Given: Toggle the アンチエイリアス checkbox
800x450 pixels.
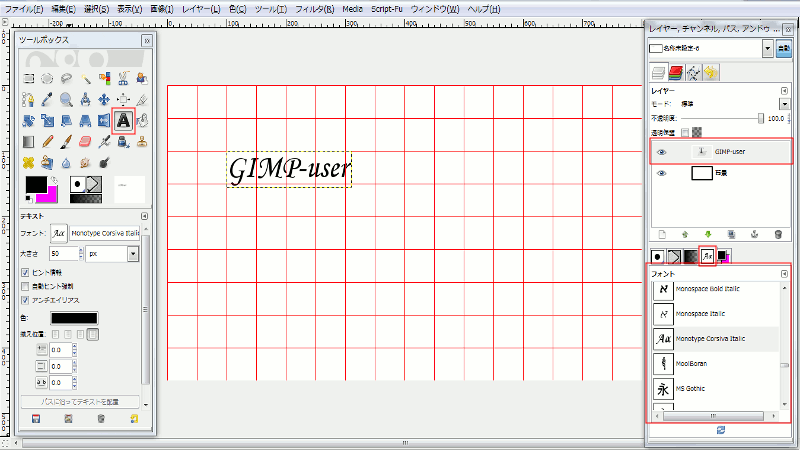Looking at the screenshot, I should [25, 300].
